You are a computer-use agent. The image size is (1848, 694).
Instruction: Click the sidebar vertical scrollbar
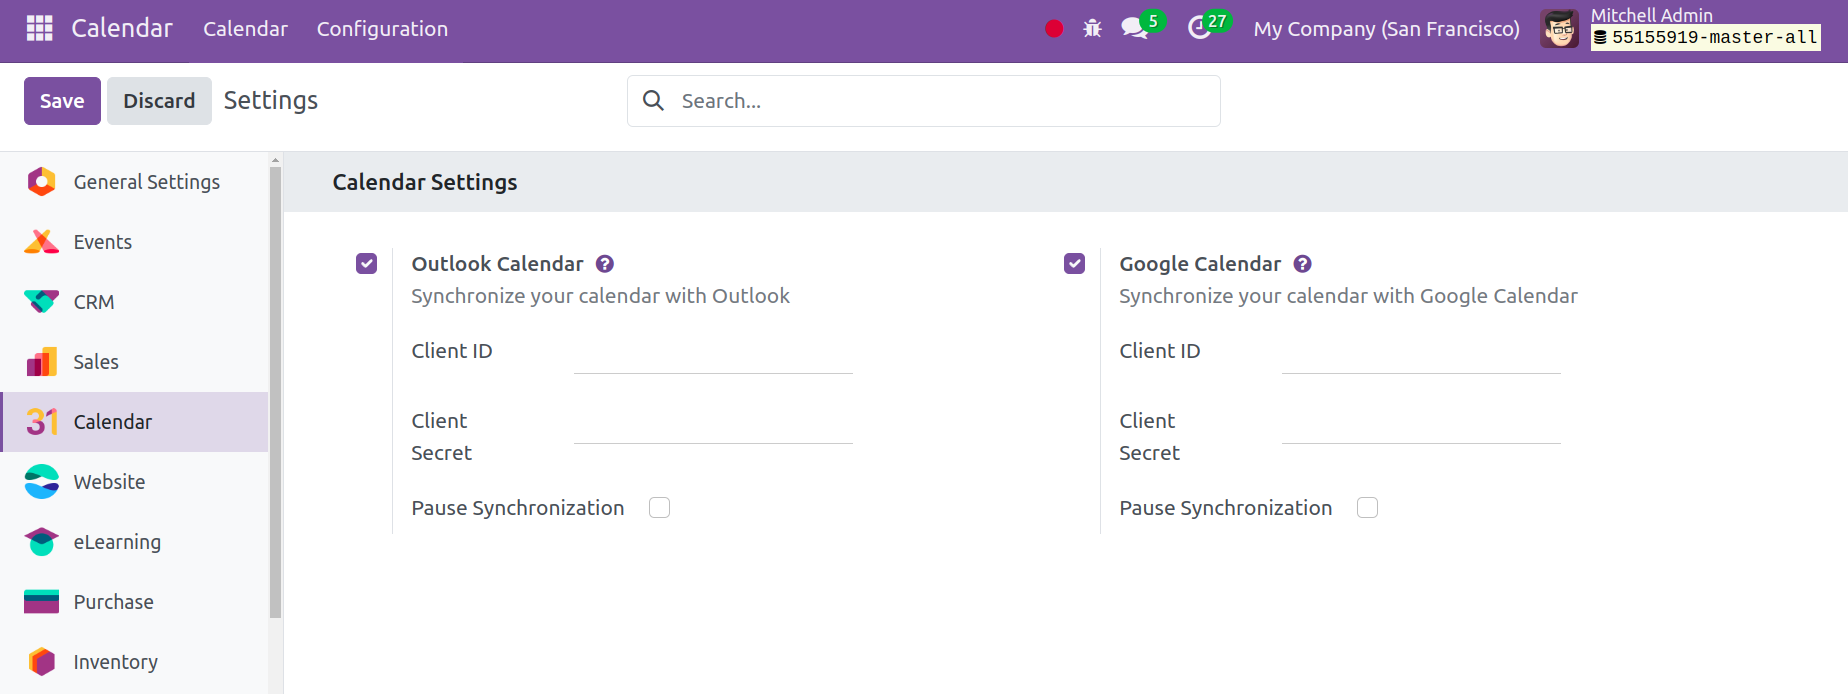click(275, 392)
